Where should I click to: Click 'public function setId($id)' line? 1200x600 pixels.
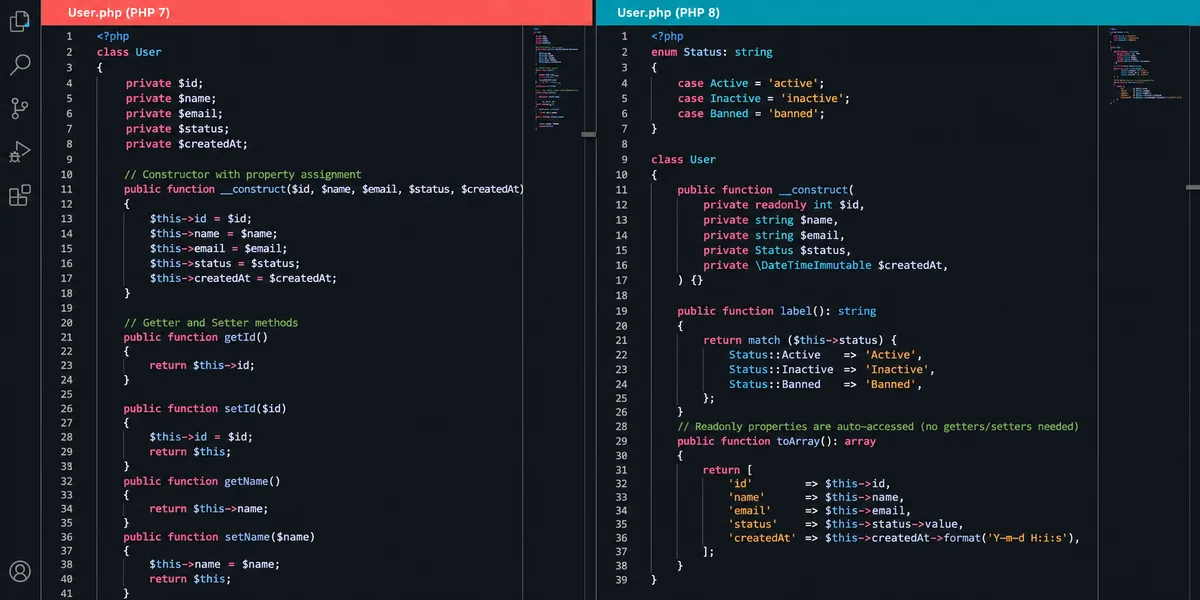coord(205,408)
